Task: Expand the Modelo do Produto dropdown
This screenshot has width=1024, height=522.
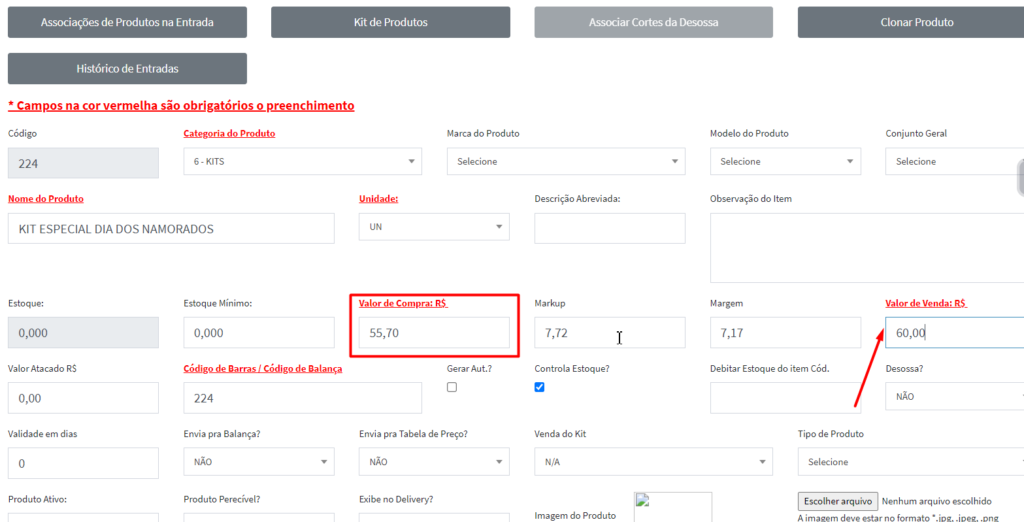Action: [785, 162]
